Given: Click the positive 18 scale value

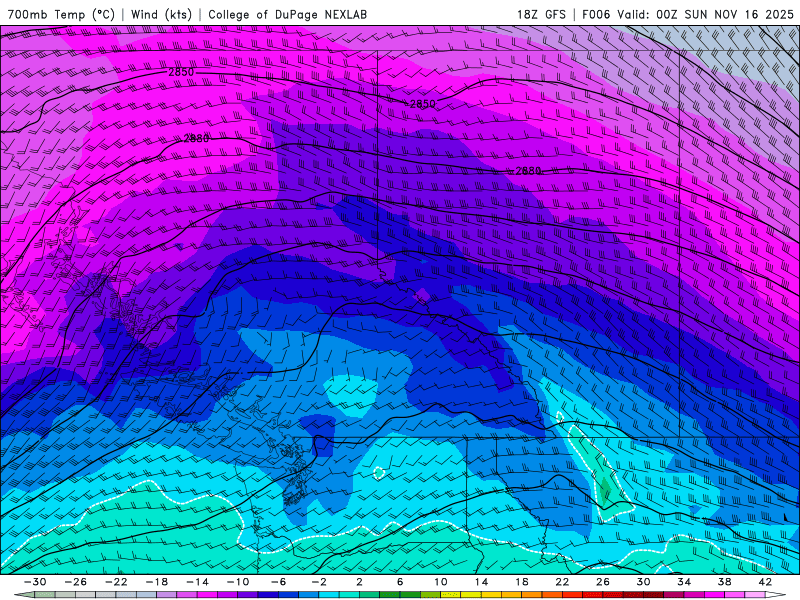Looking at the screenshot, I should pos(521,582).
